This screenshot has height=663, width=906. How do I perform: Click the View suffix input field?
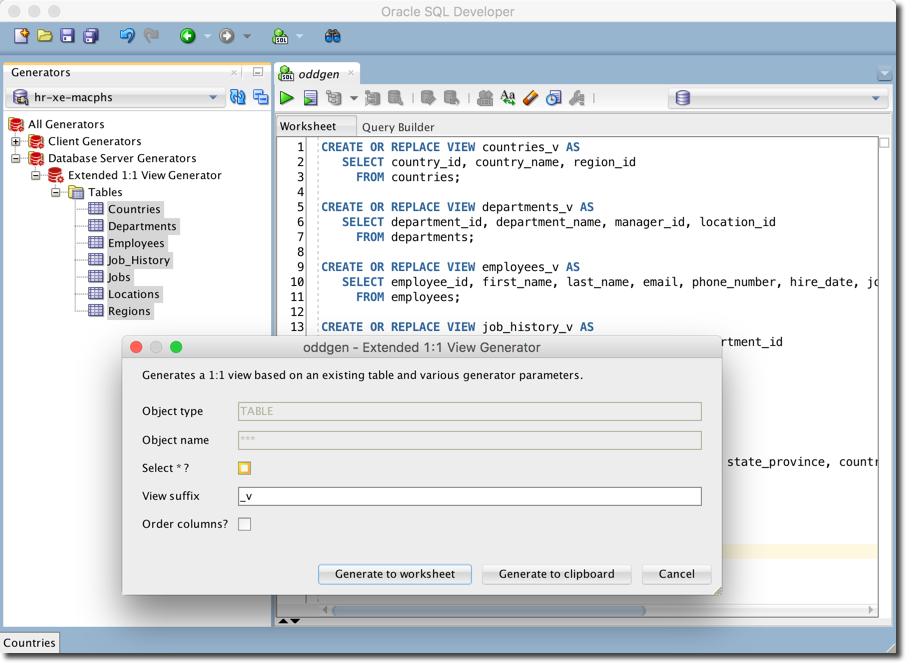[x=470, y=496]
